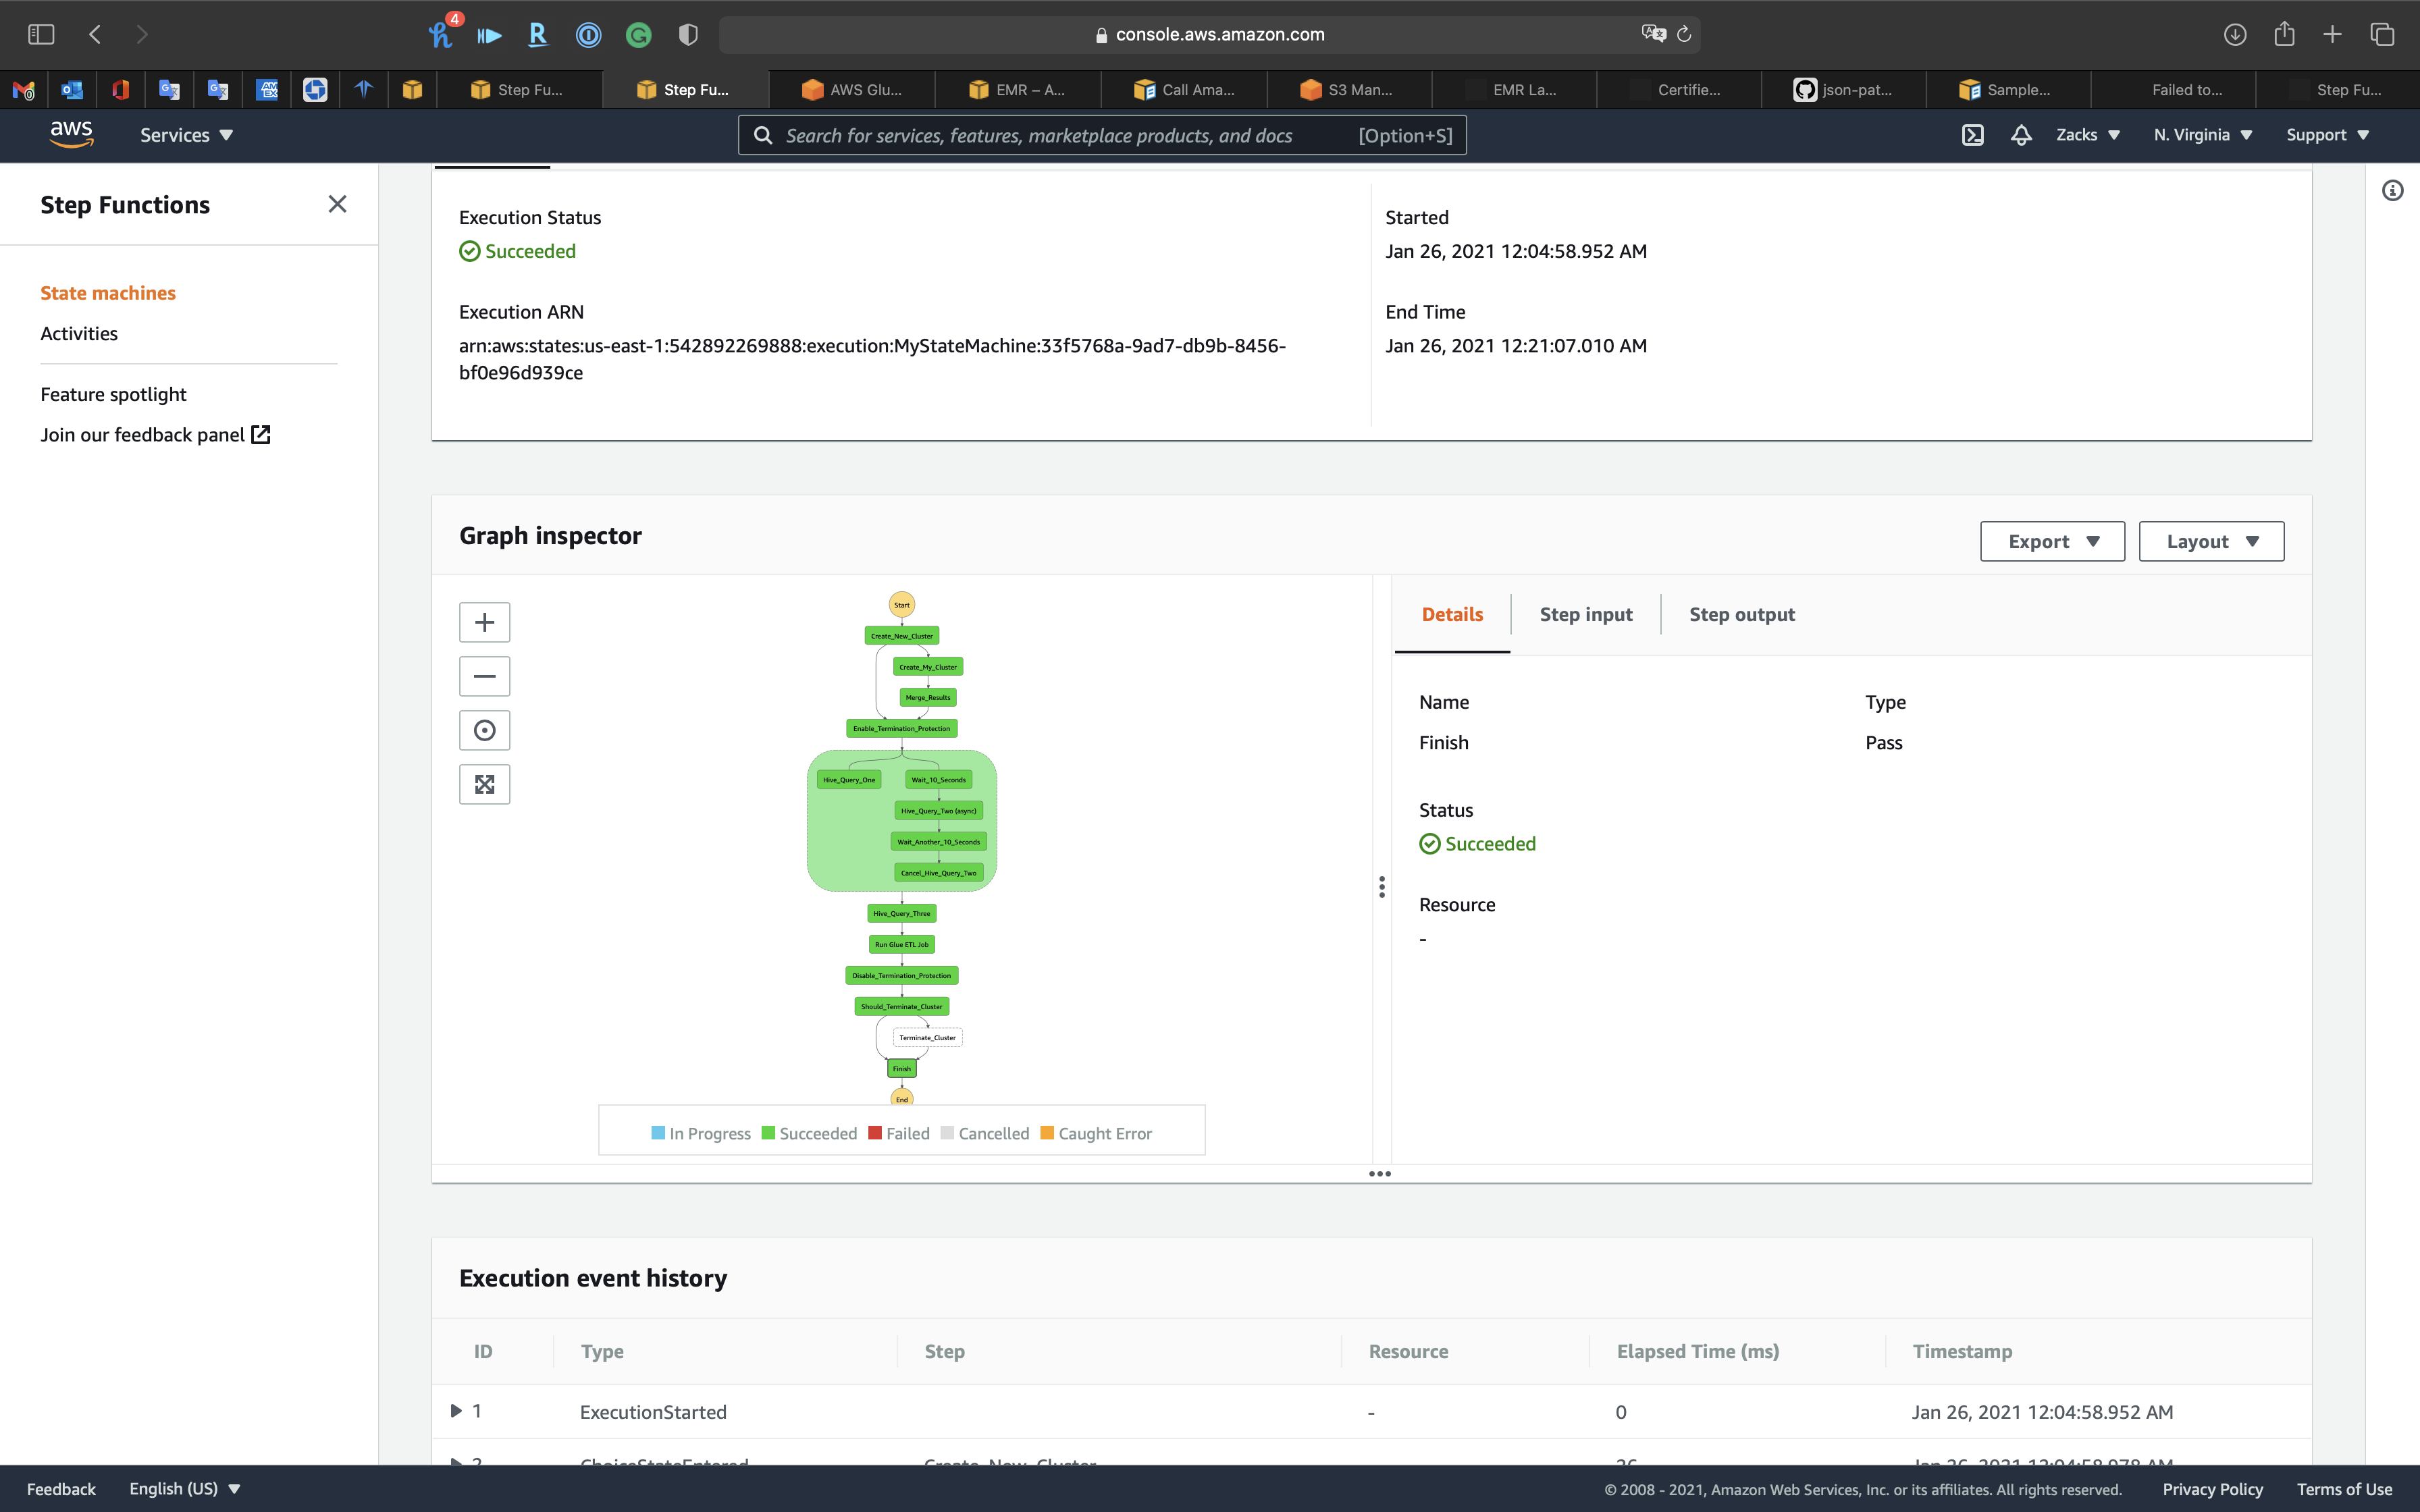This screenshot has width=2420, height=1512.
Task: Switch to the Step output tab
Action: tap(1741, 614)
